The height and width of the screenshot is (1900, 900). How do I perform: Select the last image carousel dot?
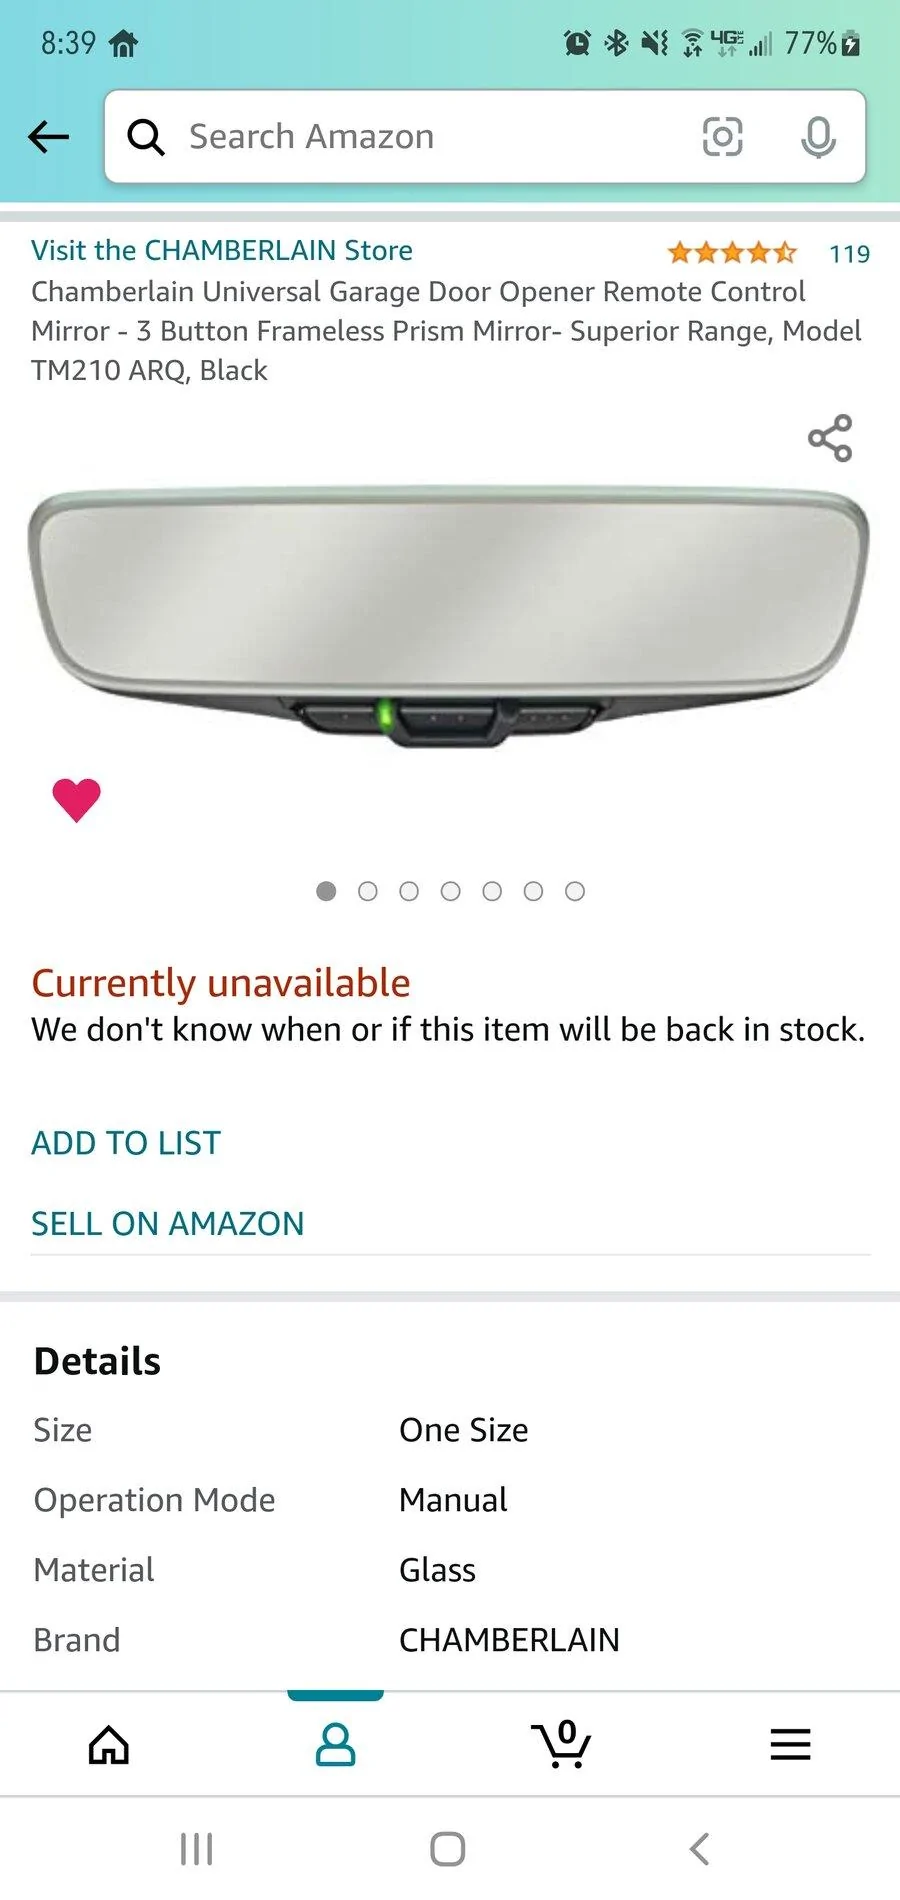(575, 891)
